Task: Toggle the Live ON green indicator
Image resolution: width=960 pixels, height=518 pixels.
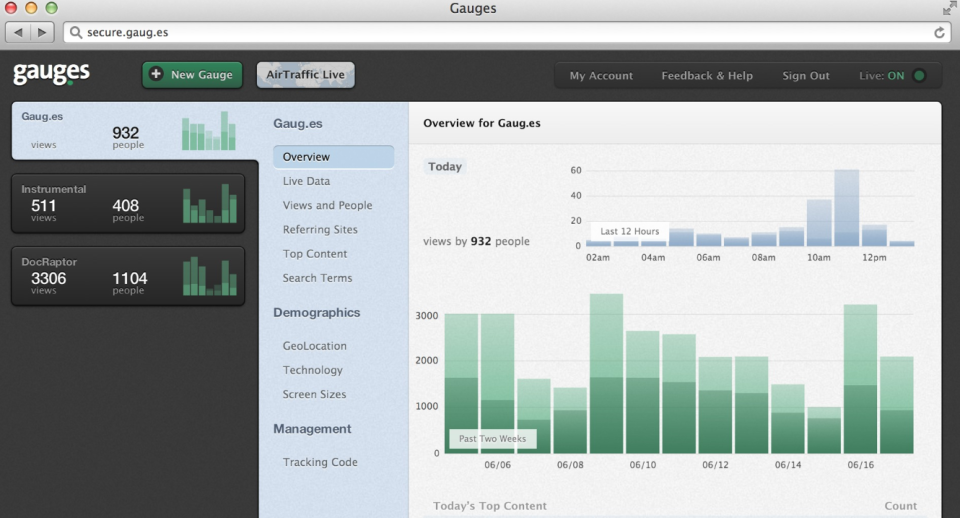Action: point(919,76)
